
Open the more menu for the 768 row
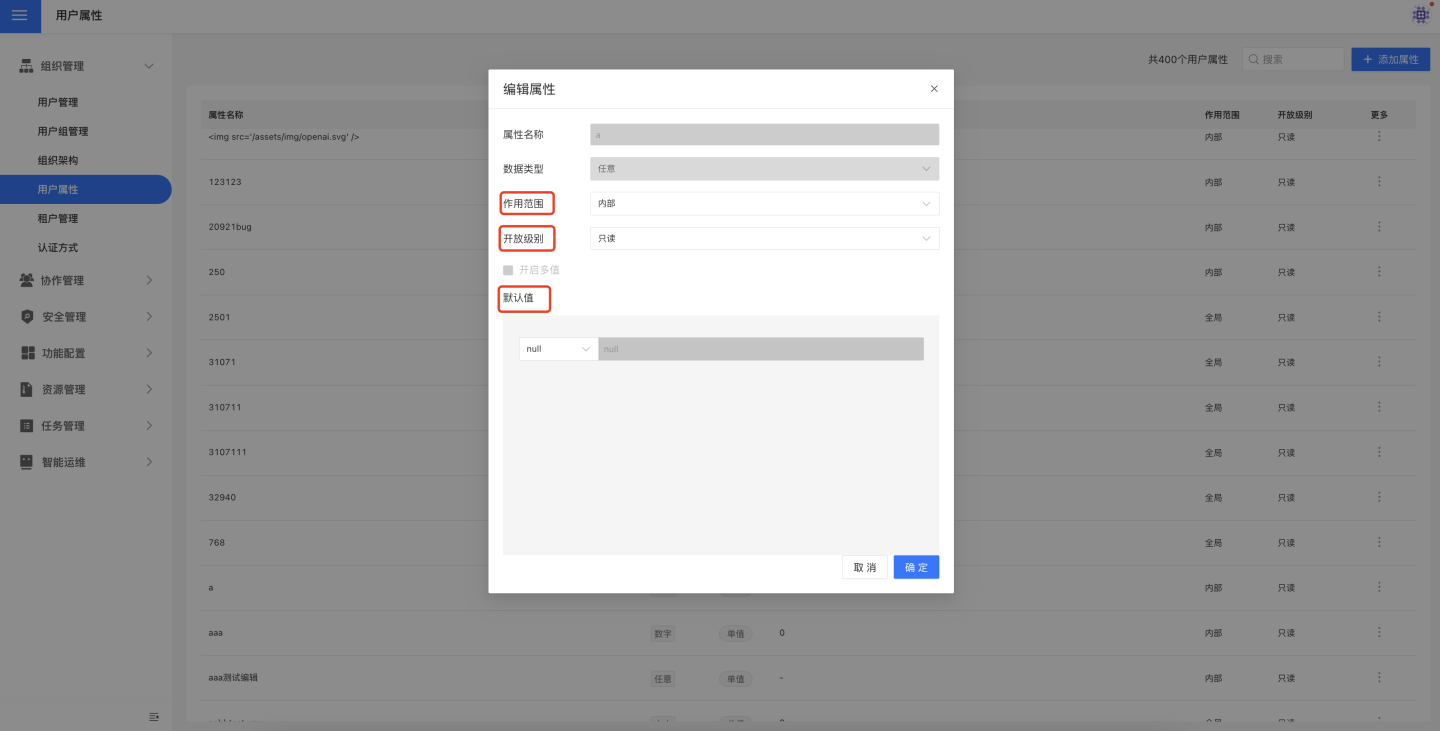pos(1379,542)
